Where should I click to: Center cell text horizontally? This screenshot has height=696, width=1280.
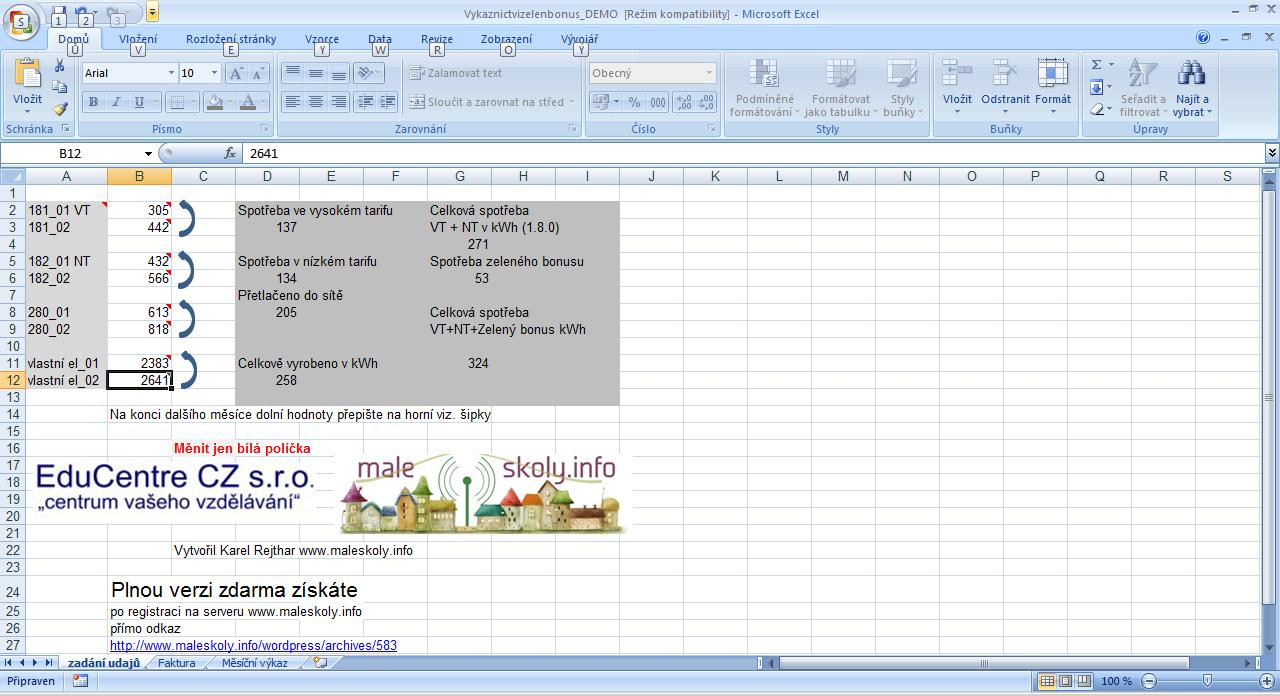click(315, 102)
